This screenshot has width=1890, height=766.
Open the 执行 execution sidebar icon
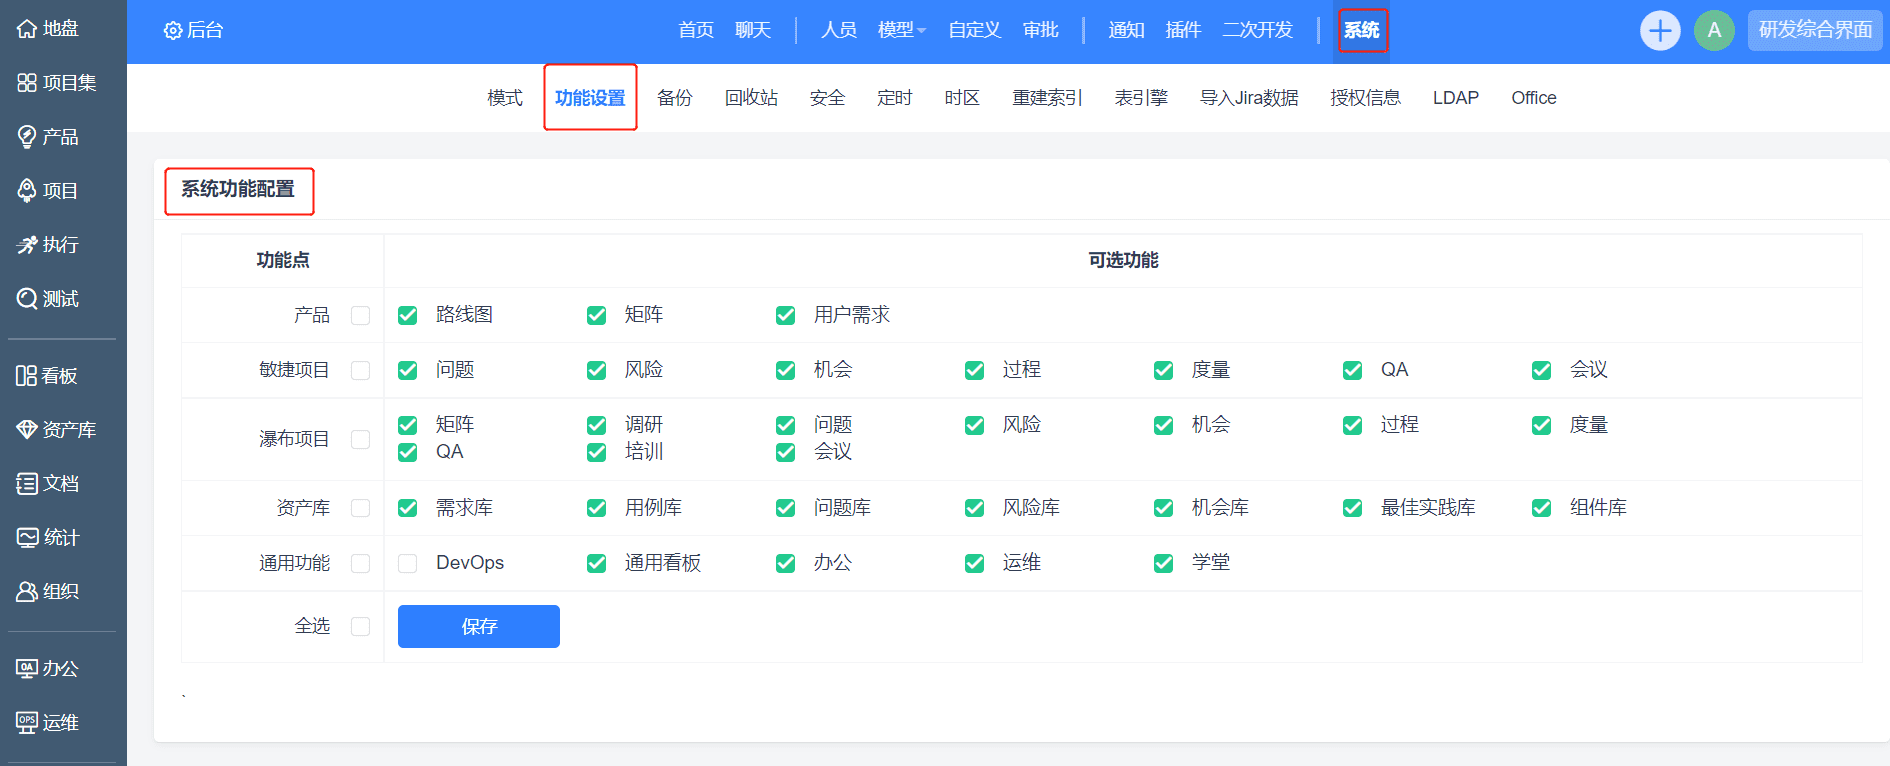[27, 245]
